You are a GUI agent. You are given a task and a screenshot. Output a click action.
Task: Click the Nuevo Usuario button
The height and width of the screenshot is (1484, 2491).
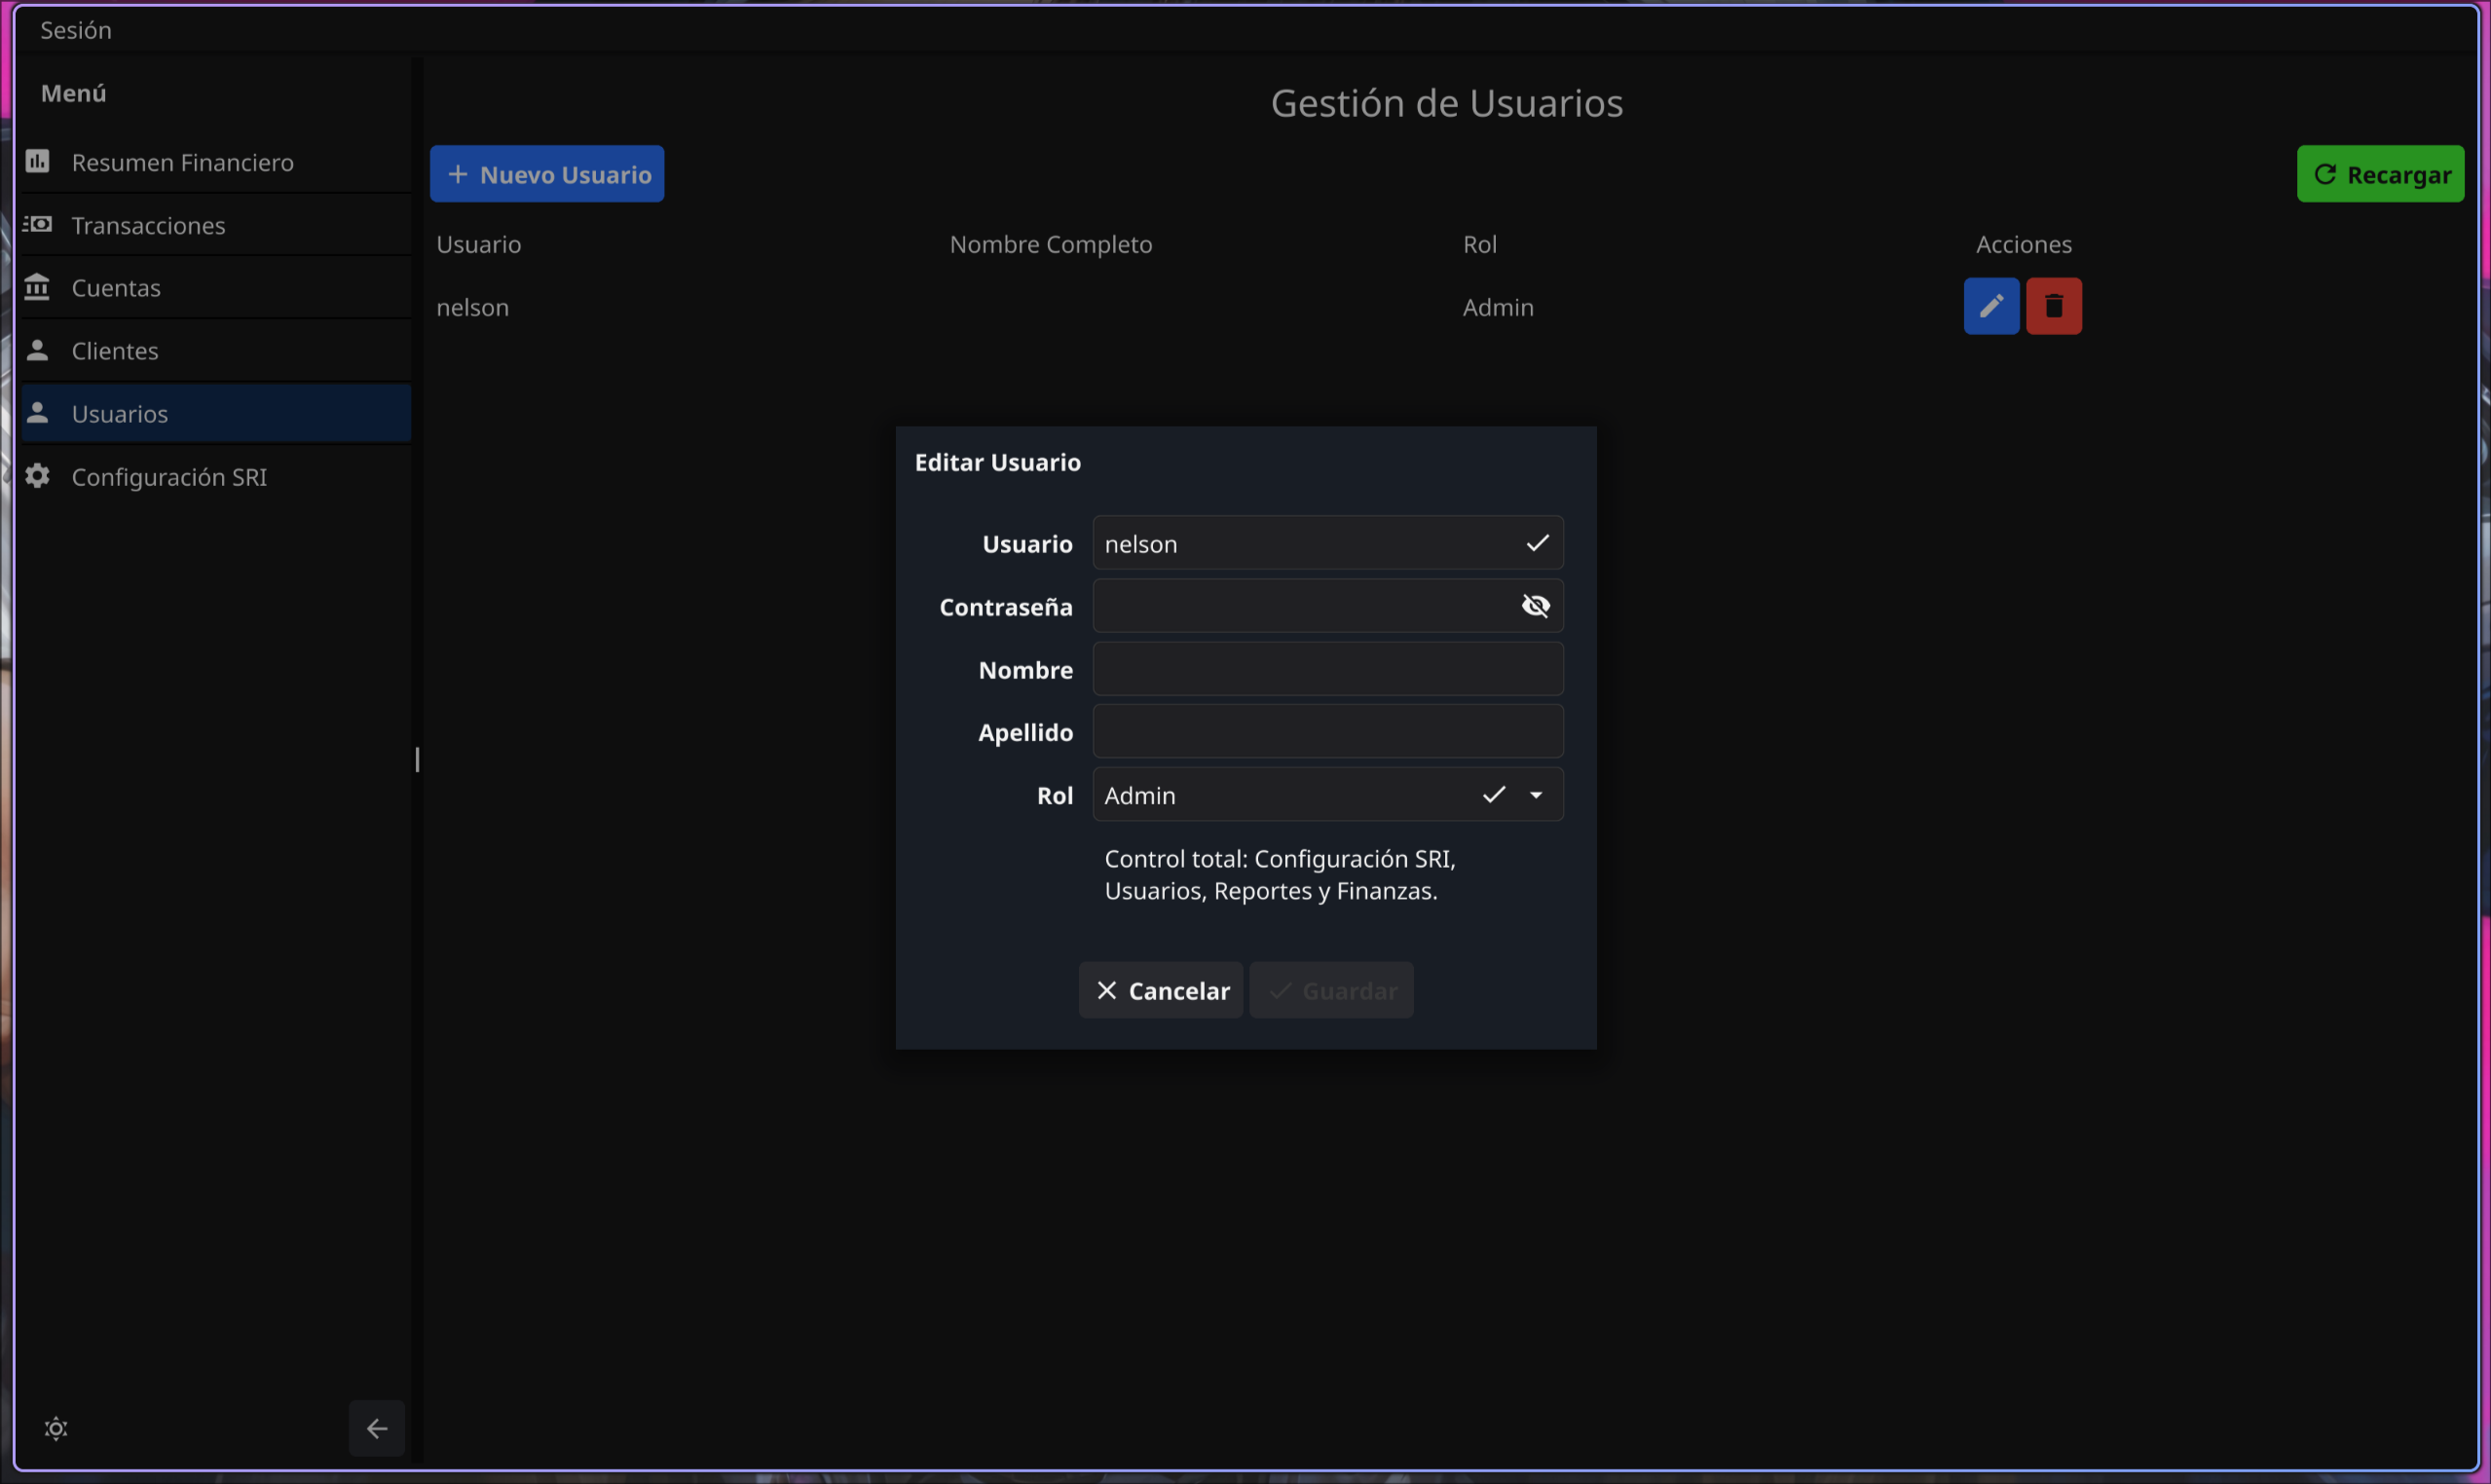(547, 174)
